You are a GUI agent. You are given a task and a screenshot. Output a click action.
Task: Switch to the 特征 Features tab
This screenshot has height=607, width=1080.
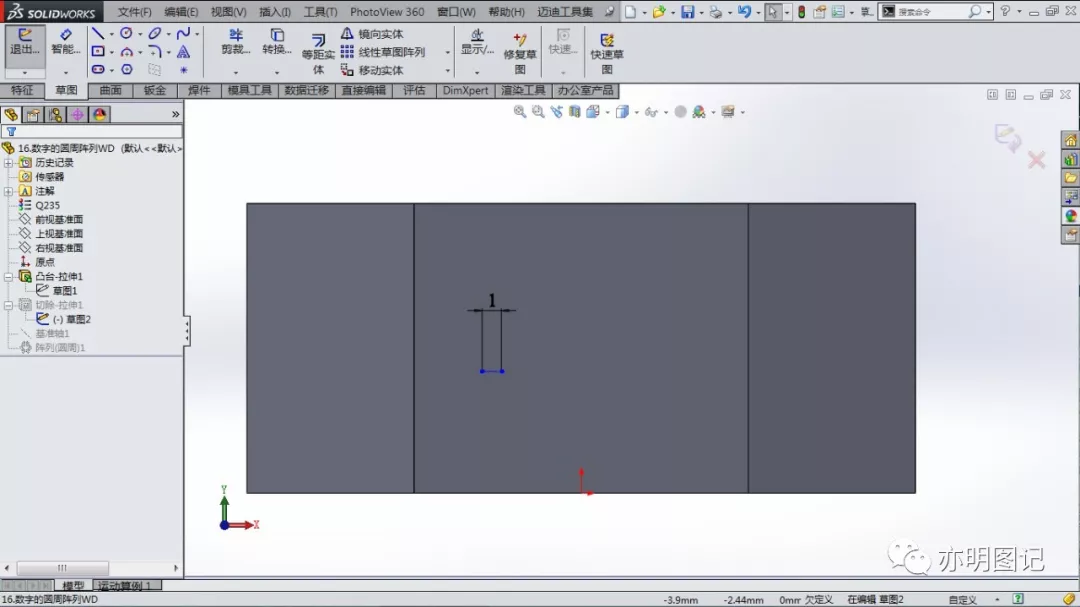point(21,90)
